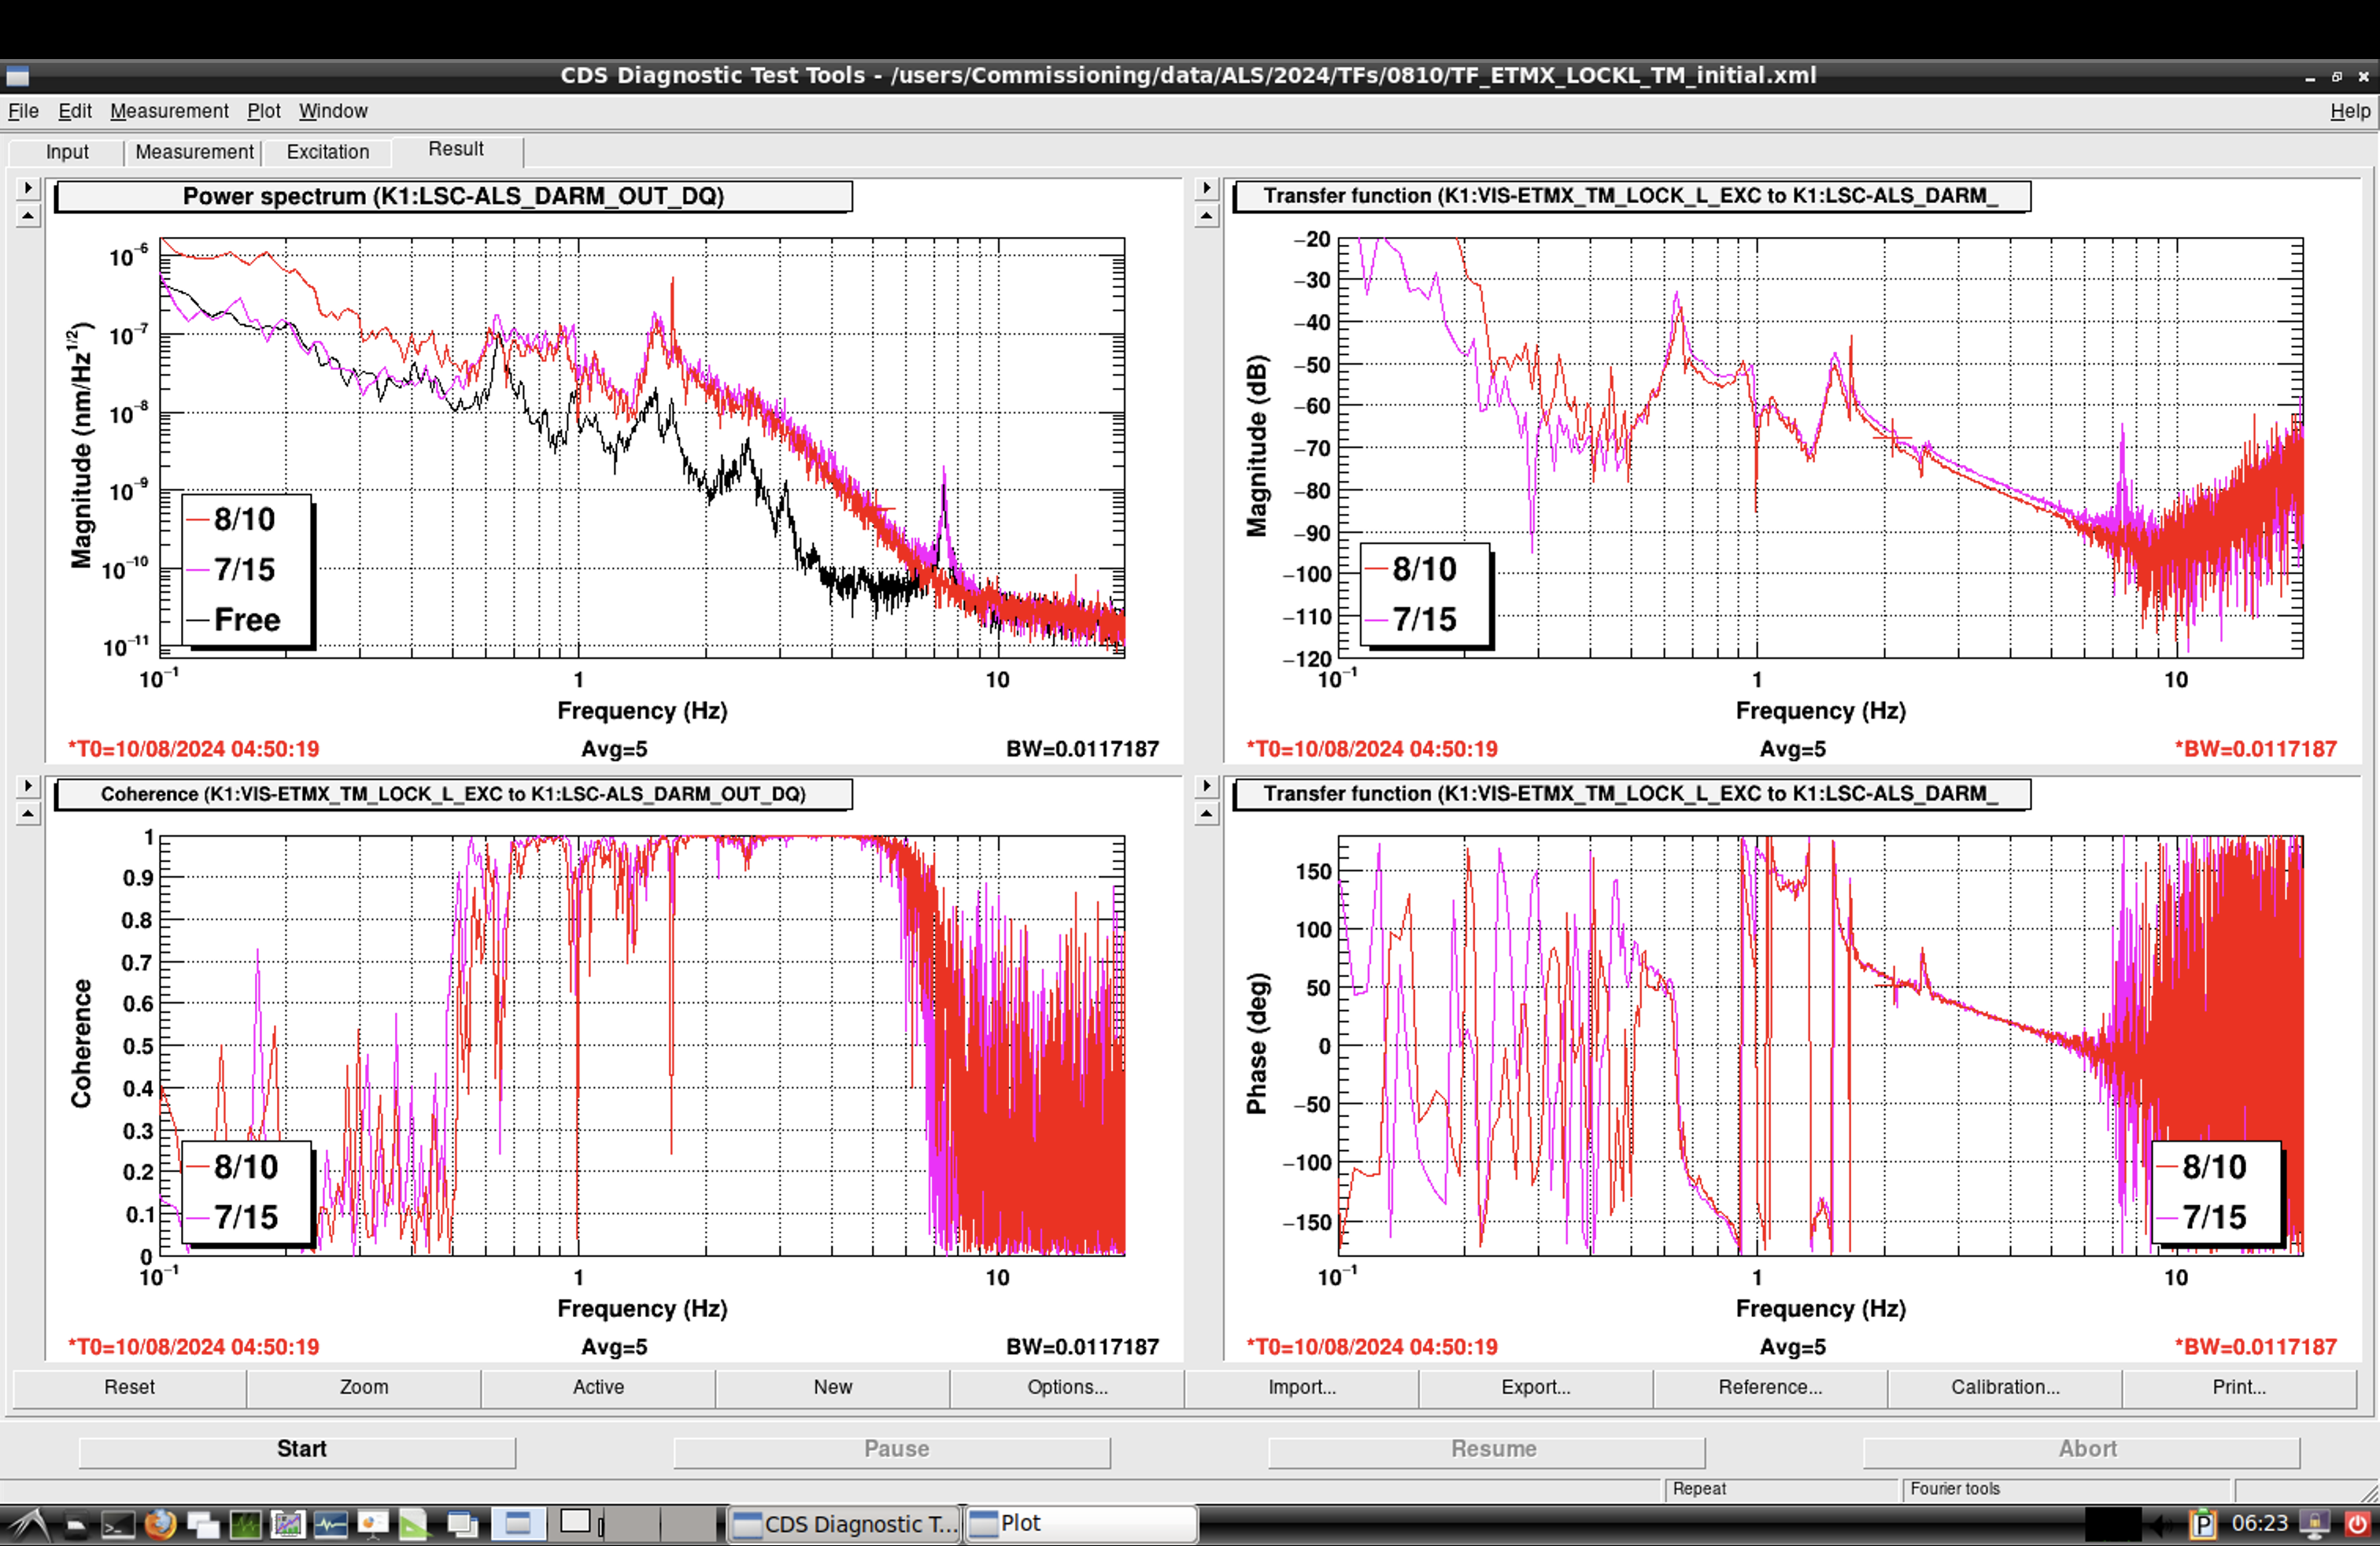Click the up-arrow toggle beside the Coherence plot
The width and height of the screenshot is (2380, 1546).
point(28,814)
